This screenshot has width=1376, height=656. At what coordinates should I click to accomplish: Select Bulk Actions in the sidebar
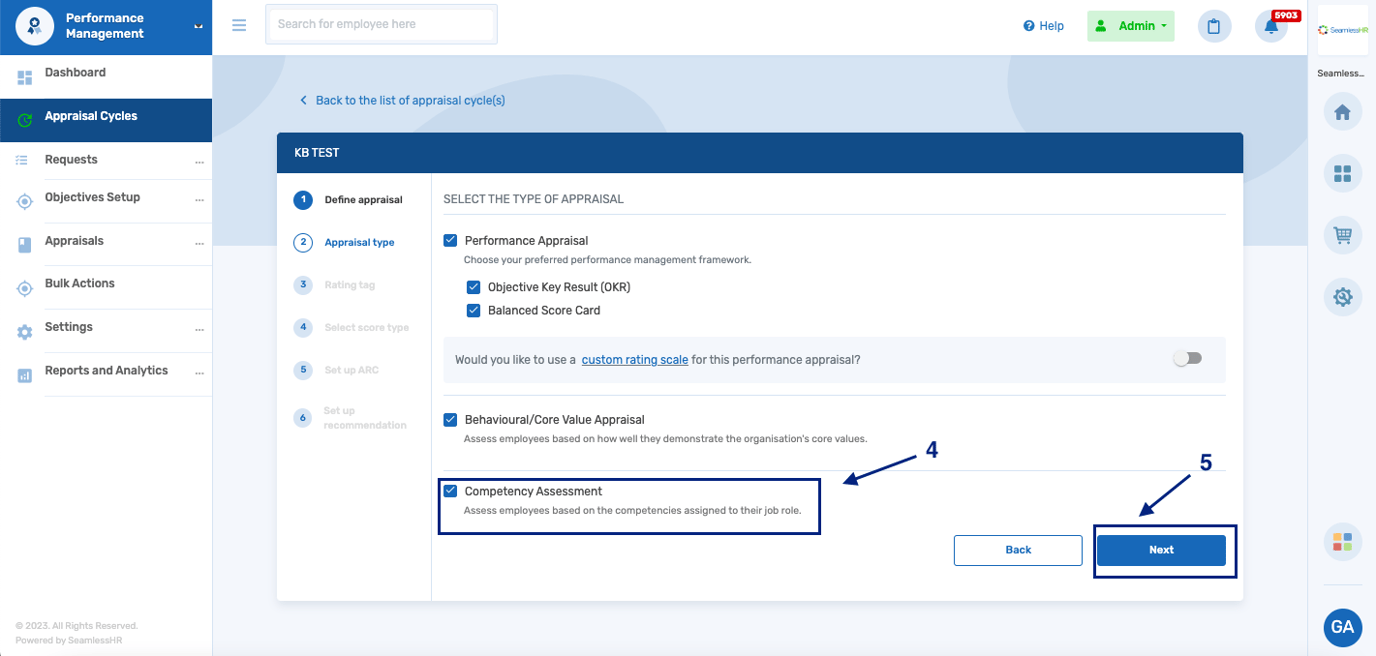pyautogui.click(x=80, y=284)
